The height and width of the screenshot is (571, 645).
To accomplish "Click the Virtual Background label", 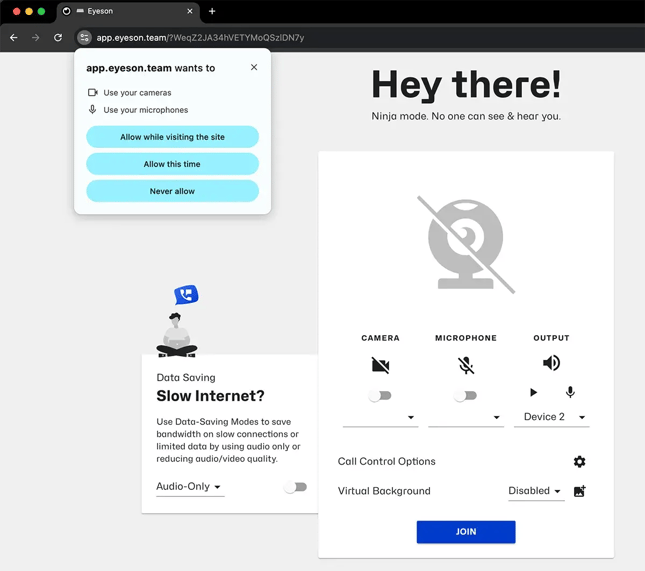I will (x=384, y=491).
